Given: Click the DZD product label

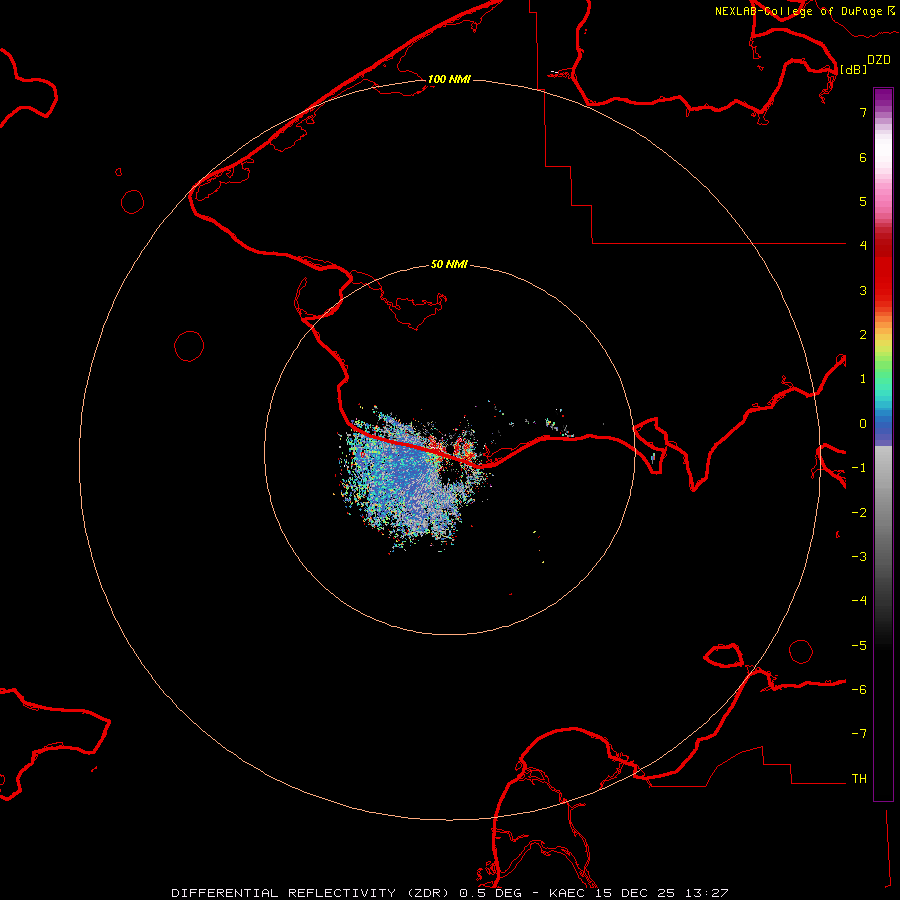Looking at the screenshot, I should [879, 60].
